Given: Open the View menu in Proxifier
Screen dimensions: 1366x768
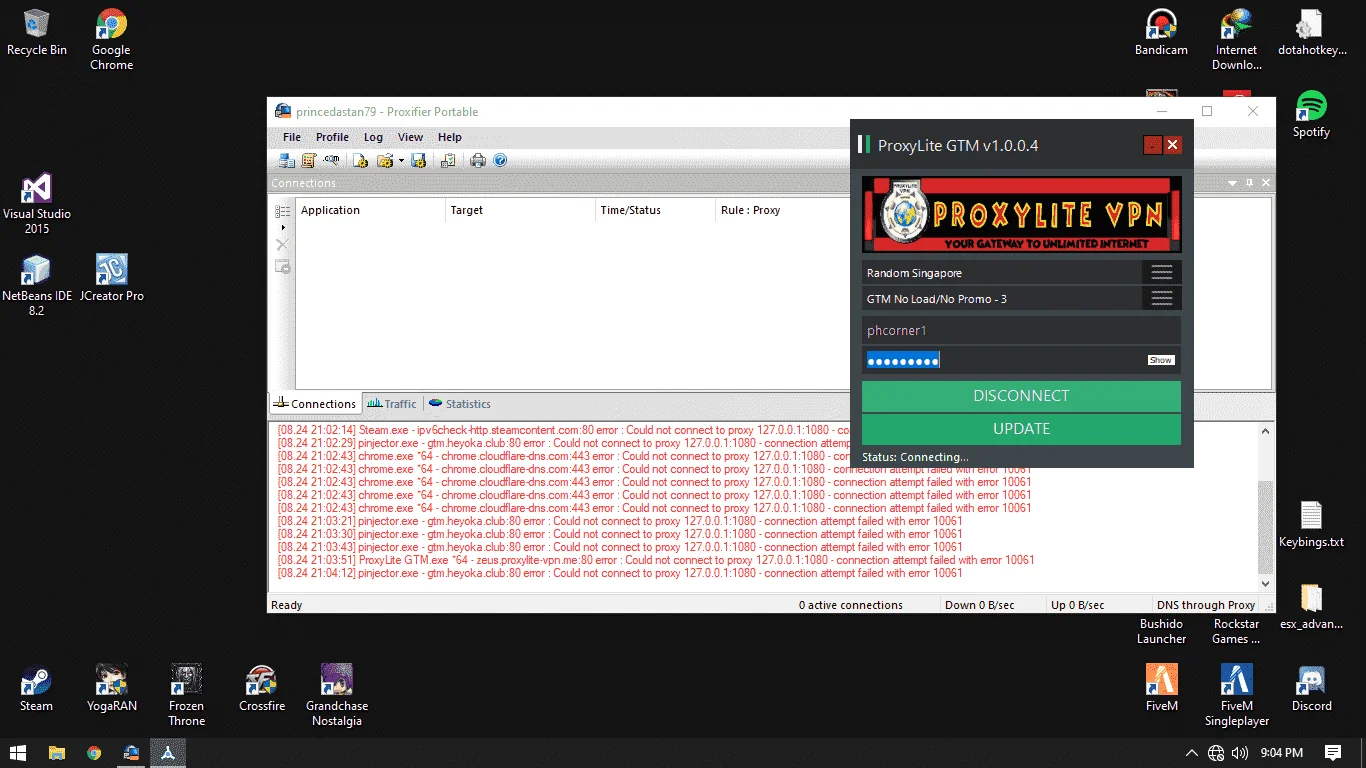Looking at the screenshot, I should [411, 137].
